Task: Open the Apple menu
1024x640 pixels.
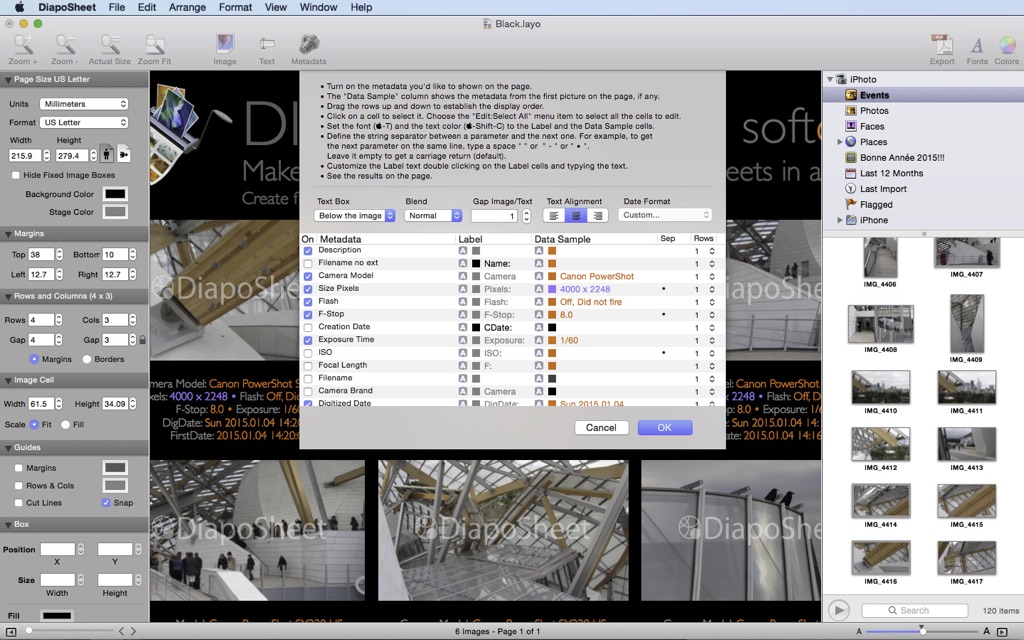Action: [x=20, y=7]
